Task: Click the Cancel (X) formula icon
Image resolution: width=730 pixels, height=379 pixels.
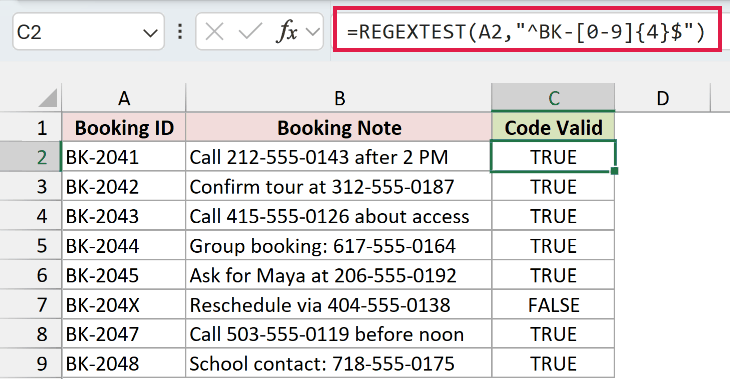Action: [x=214, y=32]
